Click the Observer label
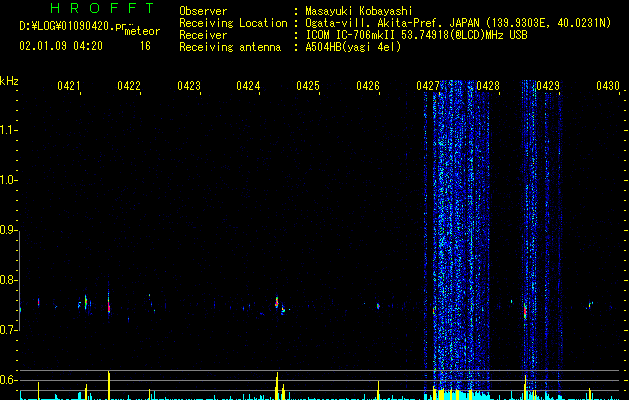The height and width of the screenshot is (400, 629). 203,11
